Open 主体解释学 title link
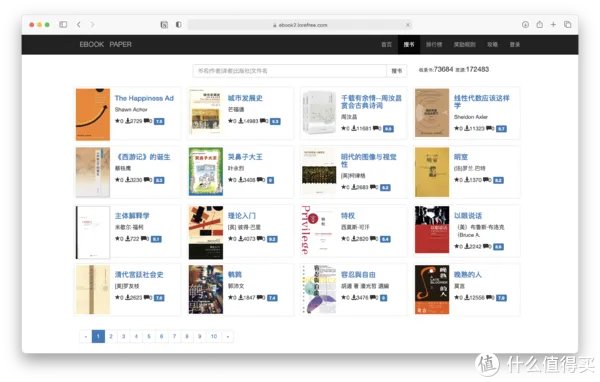Image resolution: width=600 pixels, height=382 pixels. 132,216
